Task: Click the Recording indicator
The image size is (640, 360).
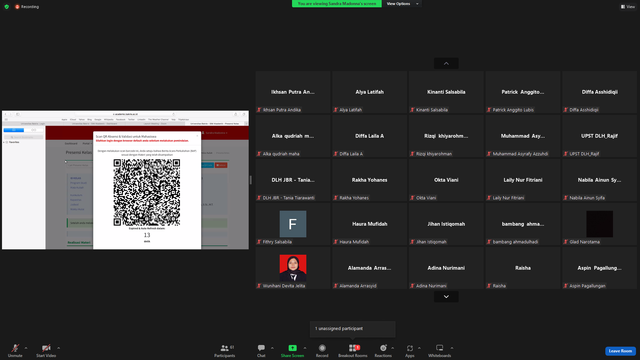Action: (27, 7)
